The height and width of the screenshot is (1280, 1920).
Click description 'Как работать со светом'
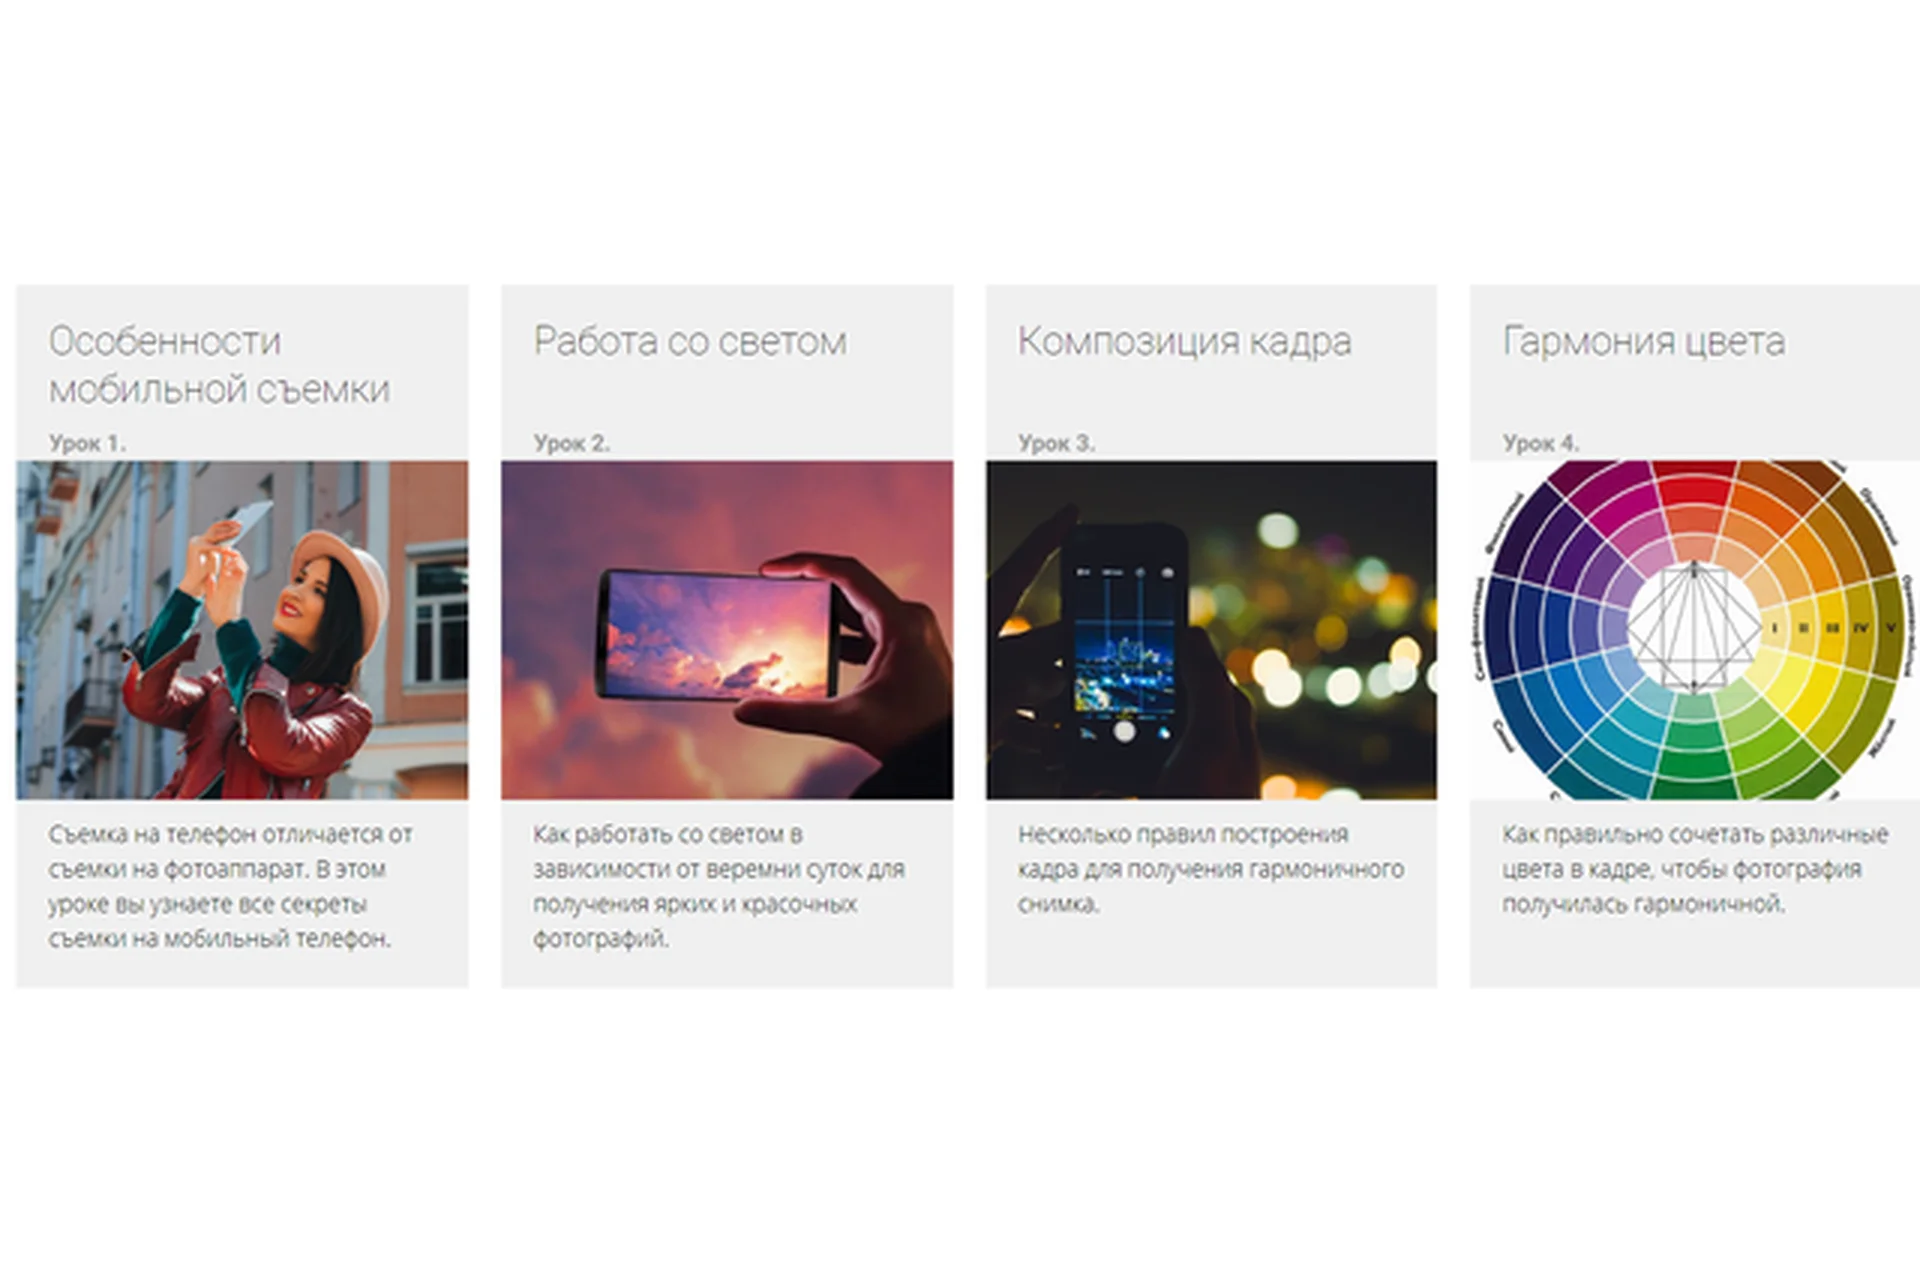click(x=719, y=886)
